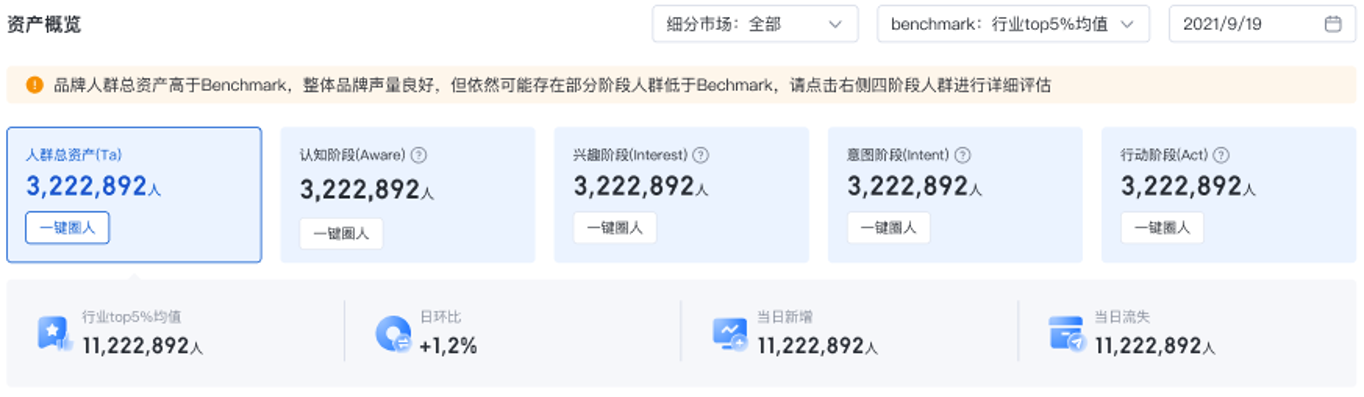Expand the benchmark 行业top5%均值 dropdown
1364x397 pixels.
[x=1013, y=24]
